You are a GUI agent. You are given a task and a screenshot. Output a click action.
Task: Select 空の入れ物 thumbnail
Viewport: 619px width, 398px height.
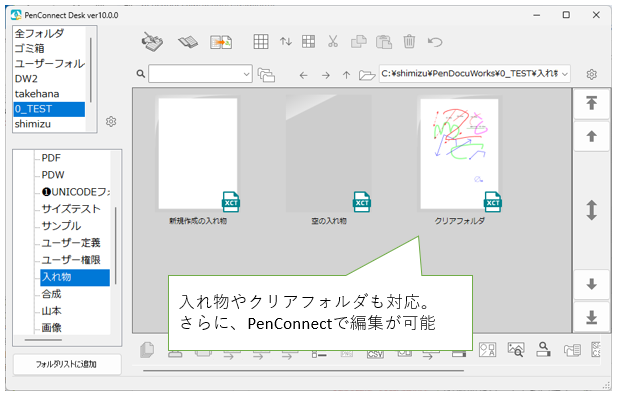(x=329, y=160)
